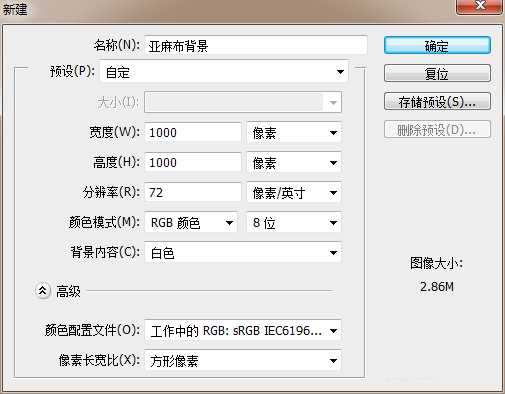This screenshot has width=505, height=394.
Task: Click the width field showing 1000
Action: tap(193, 132)
